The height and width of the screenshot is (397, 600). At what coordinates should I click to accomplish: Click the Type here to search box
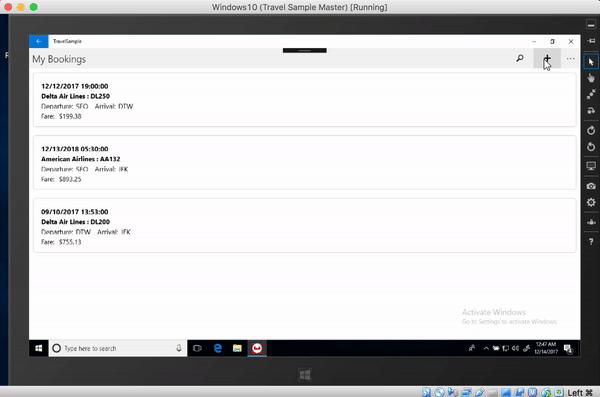[x=118, y=348]
